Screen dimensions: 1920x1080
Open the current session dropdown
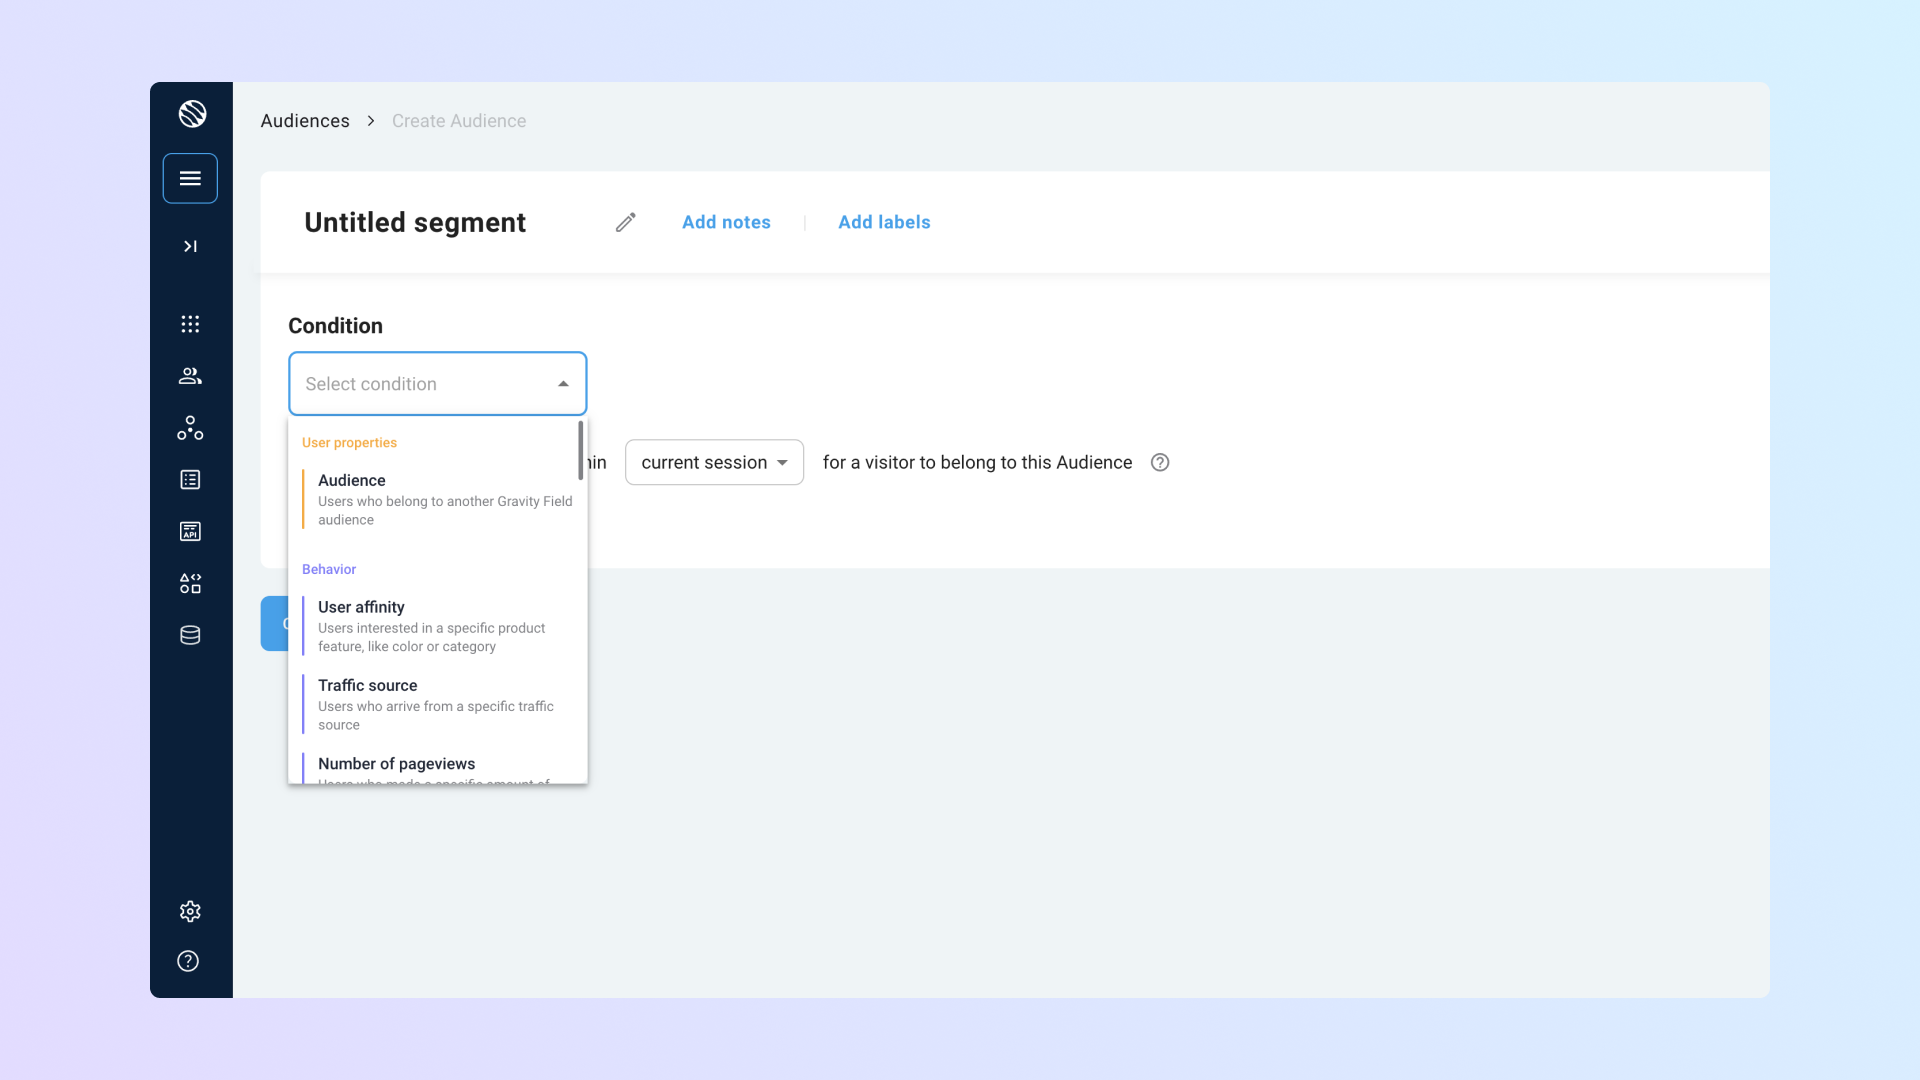click(714, 462)
